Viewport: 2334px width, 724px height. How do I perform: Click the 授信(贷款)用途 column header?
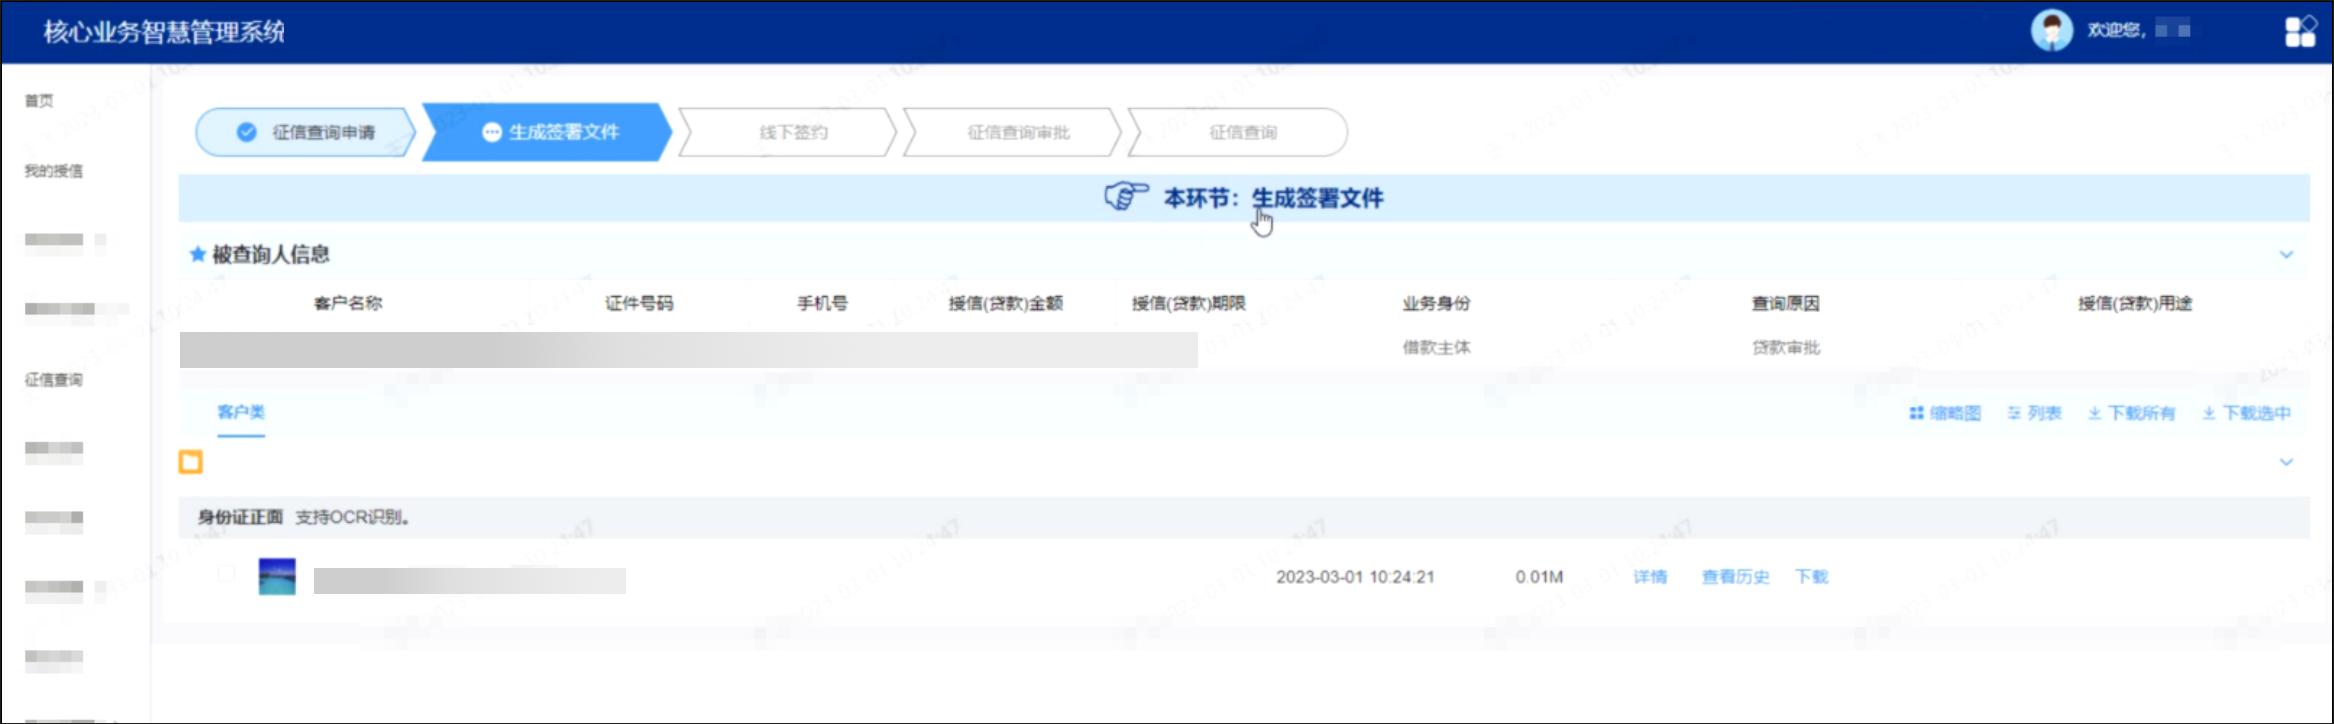pos(2135,303)
